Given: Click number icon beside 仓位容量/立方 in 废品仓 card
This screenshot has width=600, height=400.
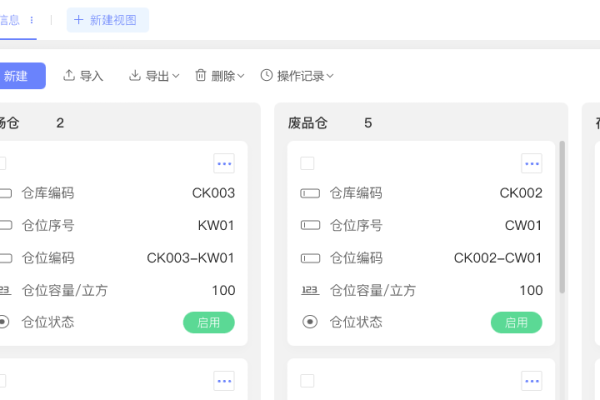Looking at the screenshot, I should 310,291.
